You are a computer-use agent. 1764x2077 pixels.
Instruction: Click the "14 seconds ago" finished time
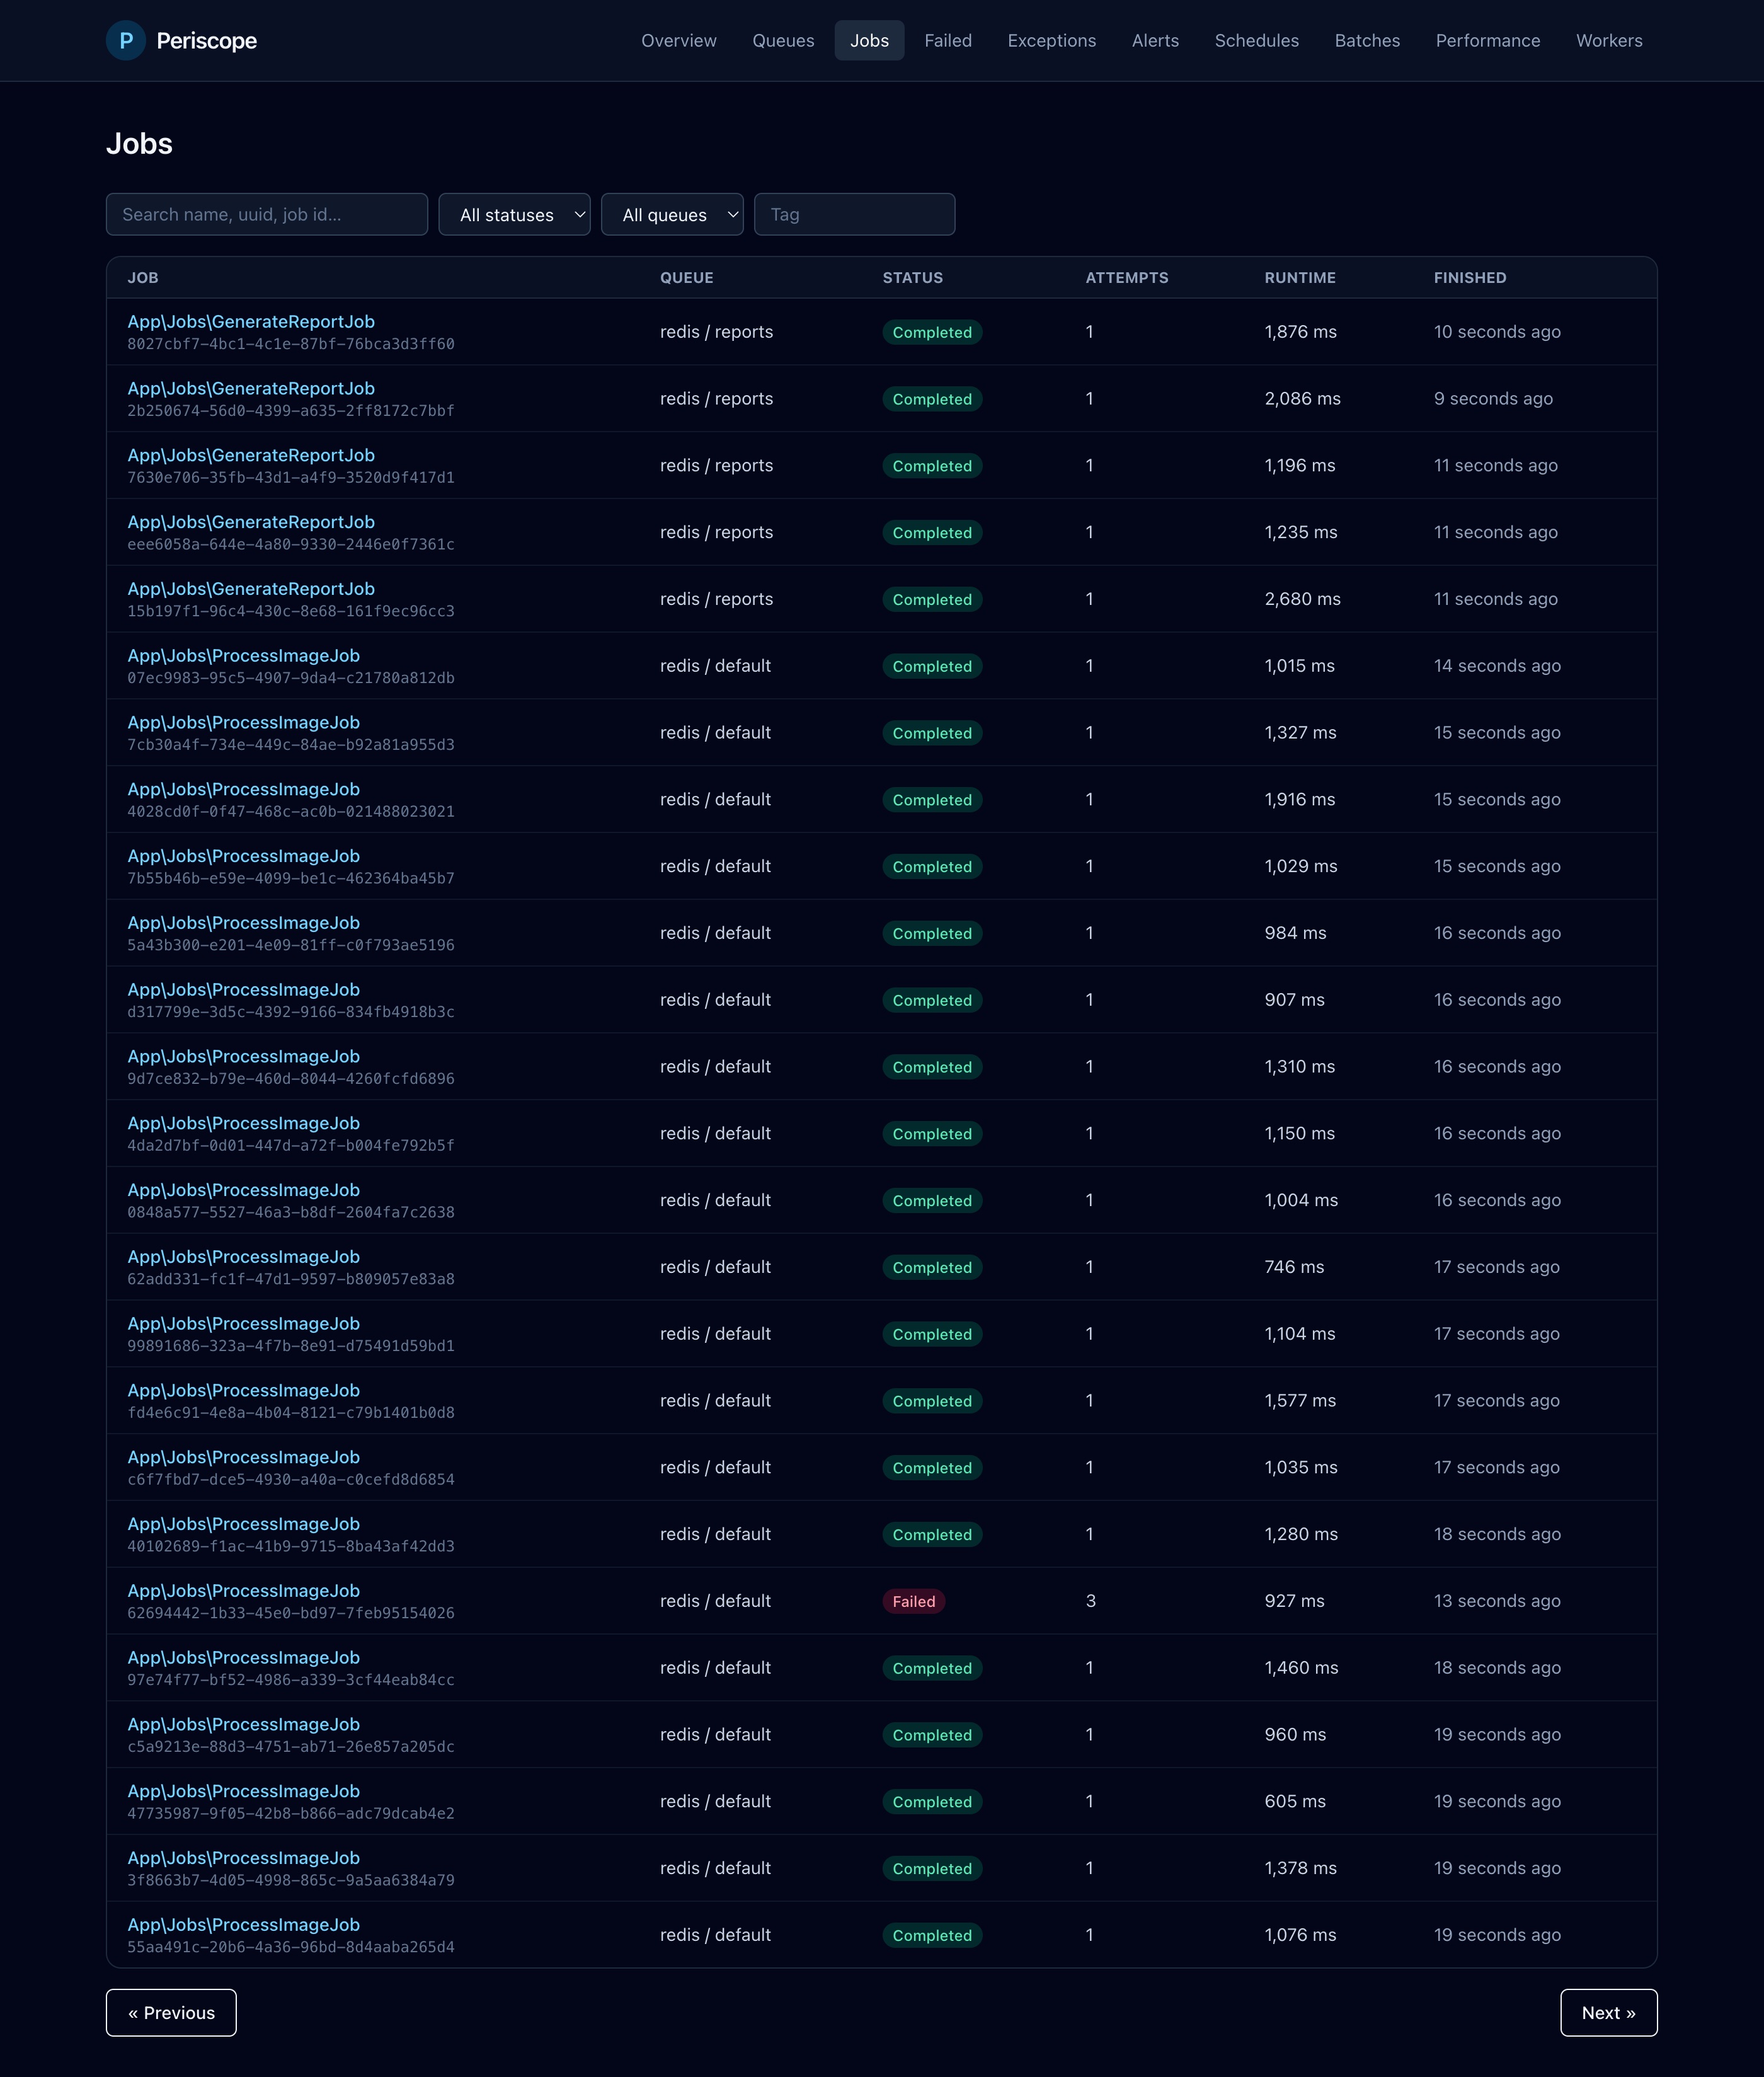pos(1497,666)
